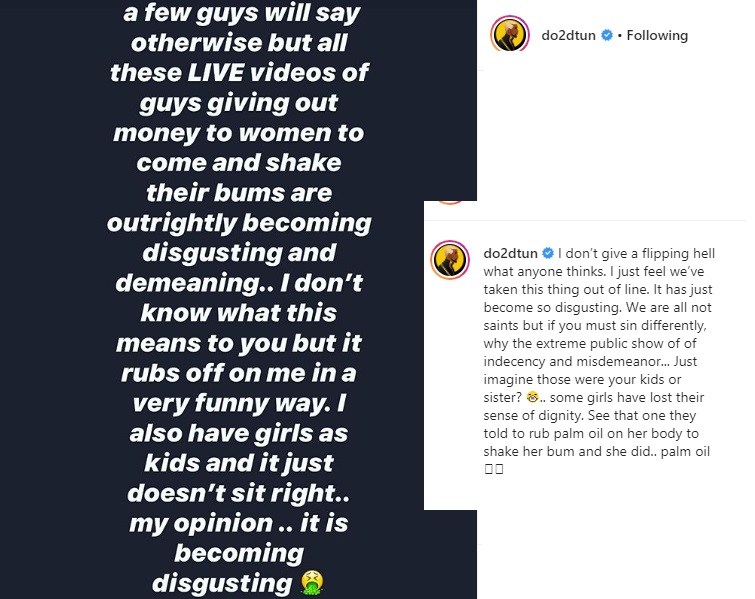Click the "my opinion .. it is" line

click(238, 523)
